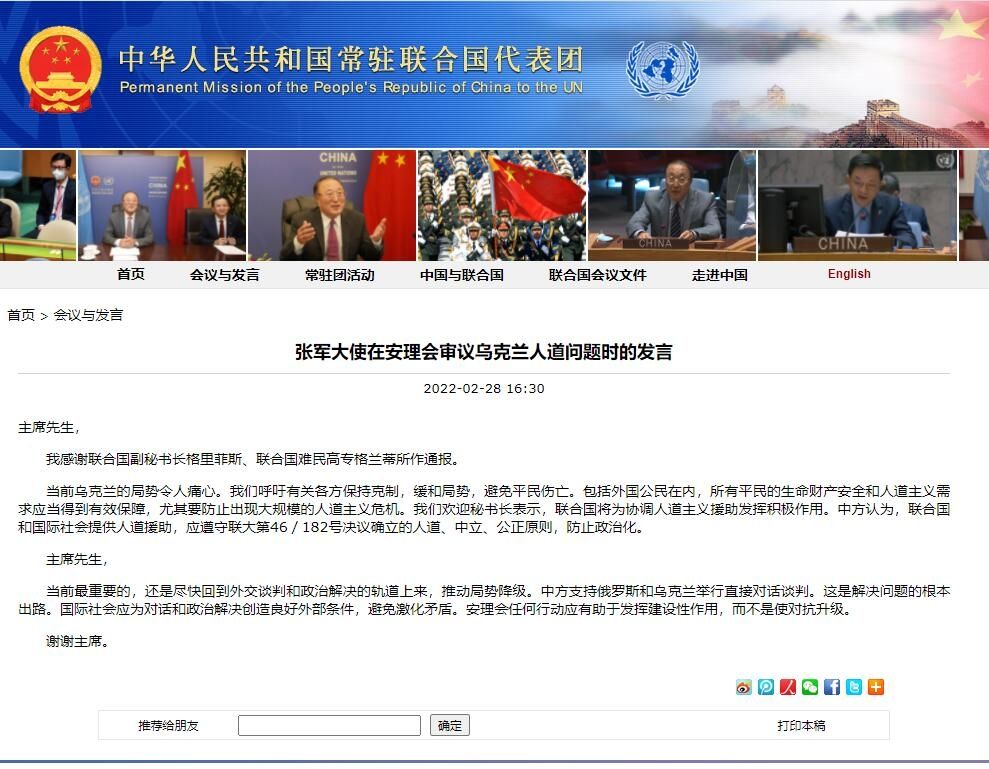Screen dimensions: 989x769
Task: Click the date 2022-02-28 16:30
Action: pos(484,389)
